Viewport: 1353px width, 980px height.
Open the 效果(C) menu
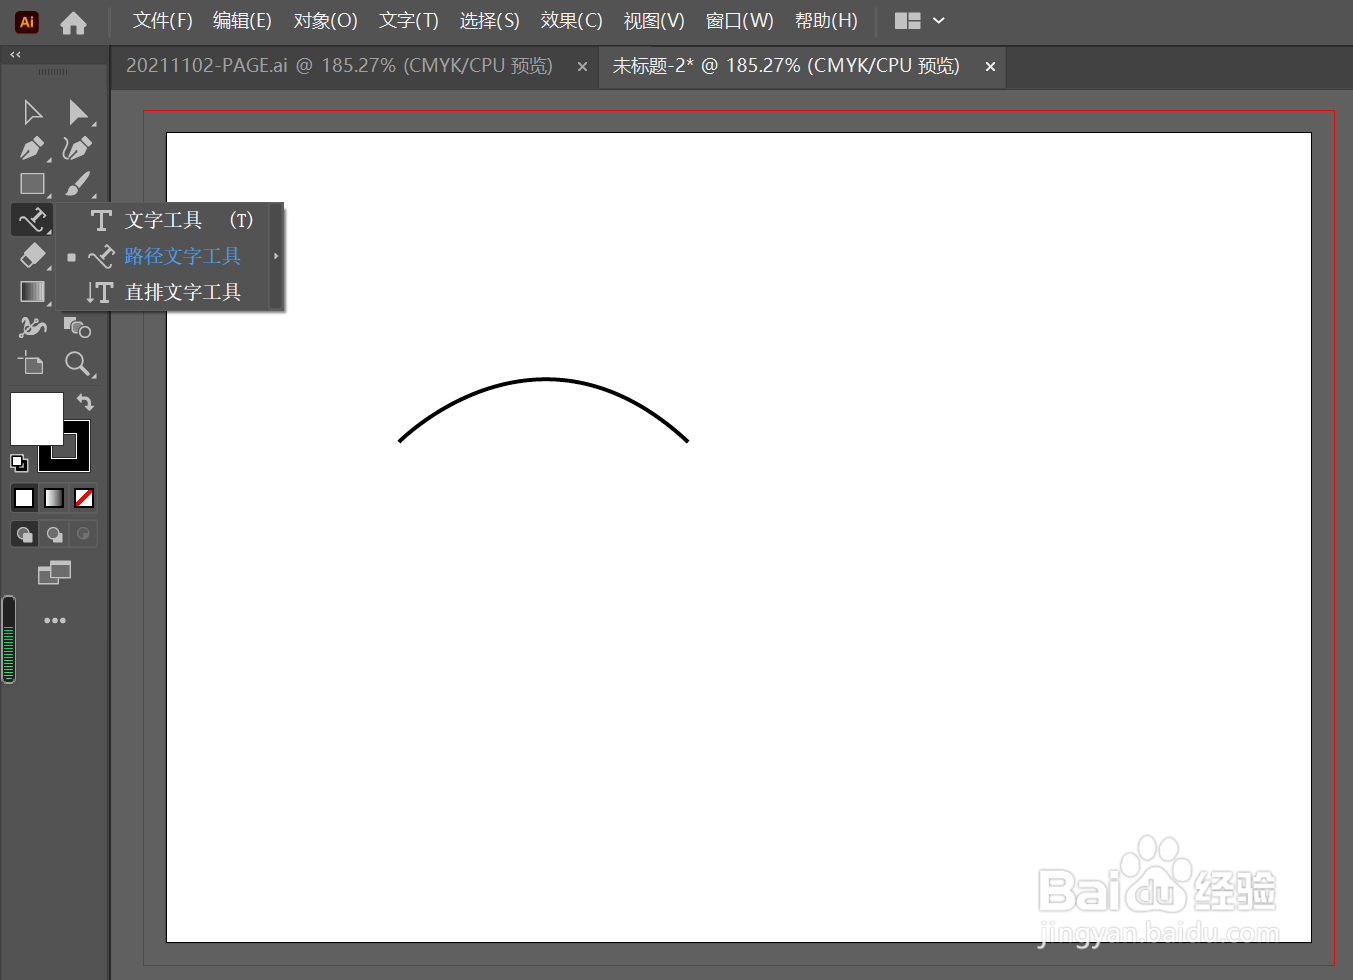click(x=571, y=21)
